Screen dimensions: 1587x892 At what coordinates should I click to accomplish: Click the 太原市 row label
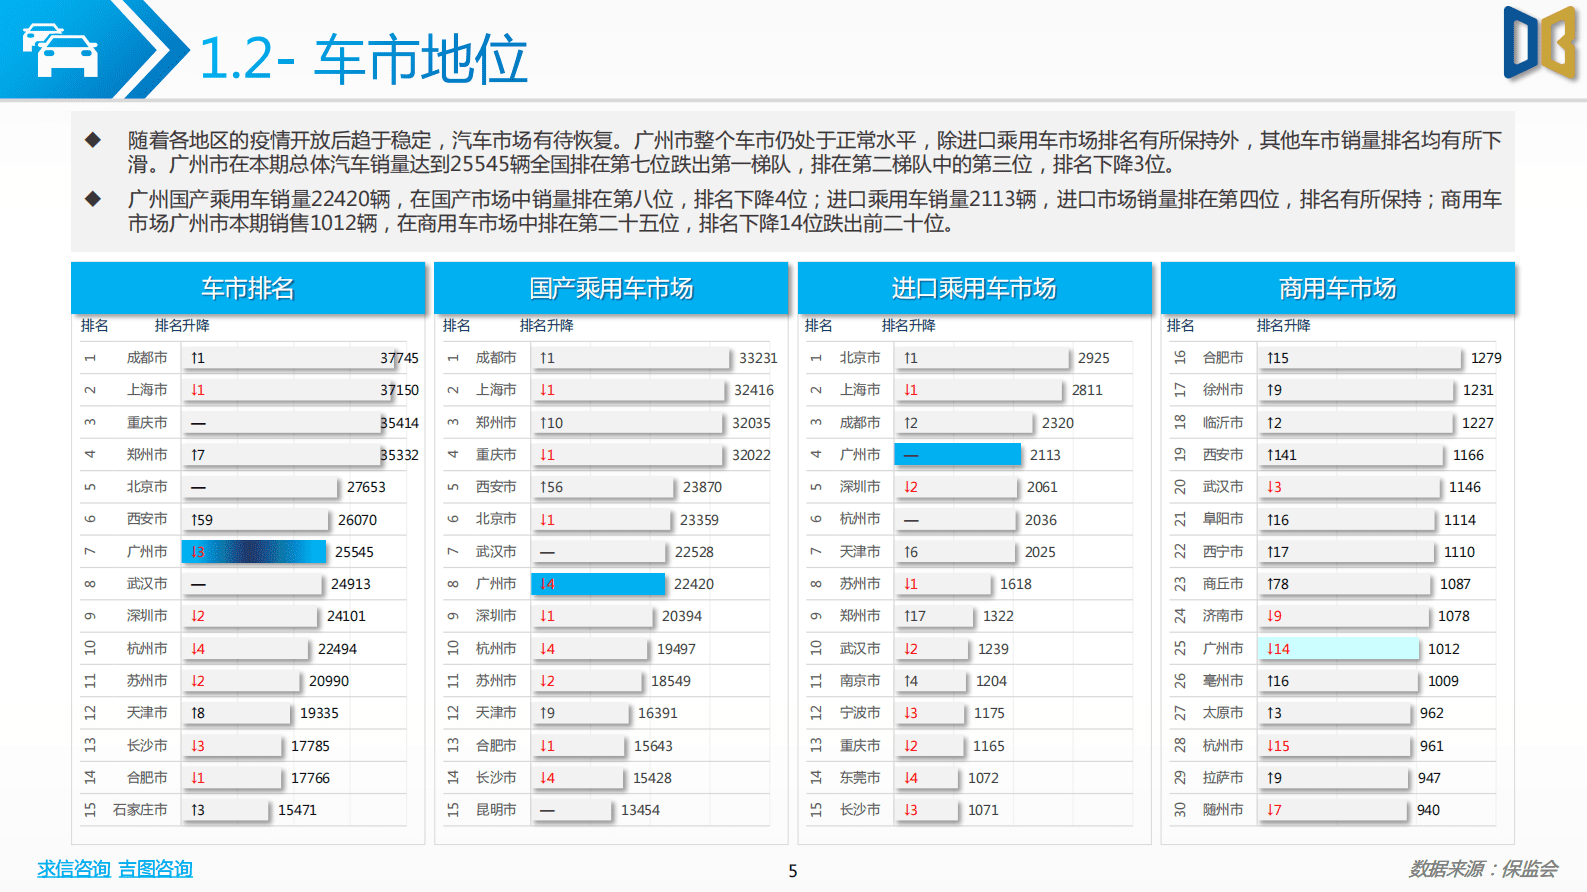click(1223, 713)
